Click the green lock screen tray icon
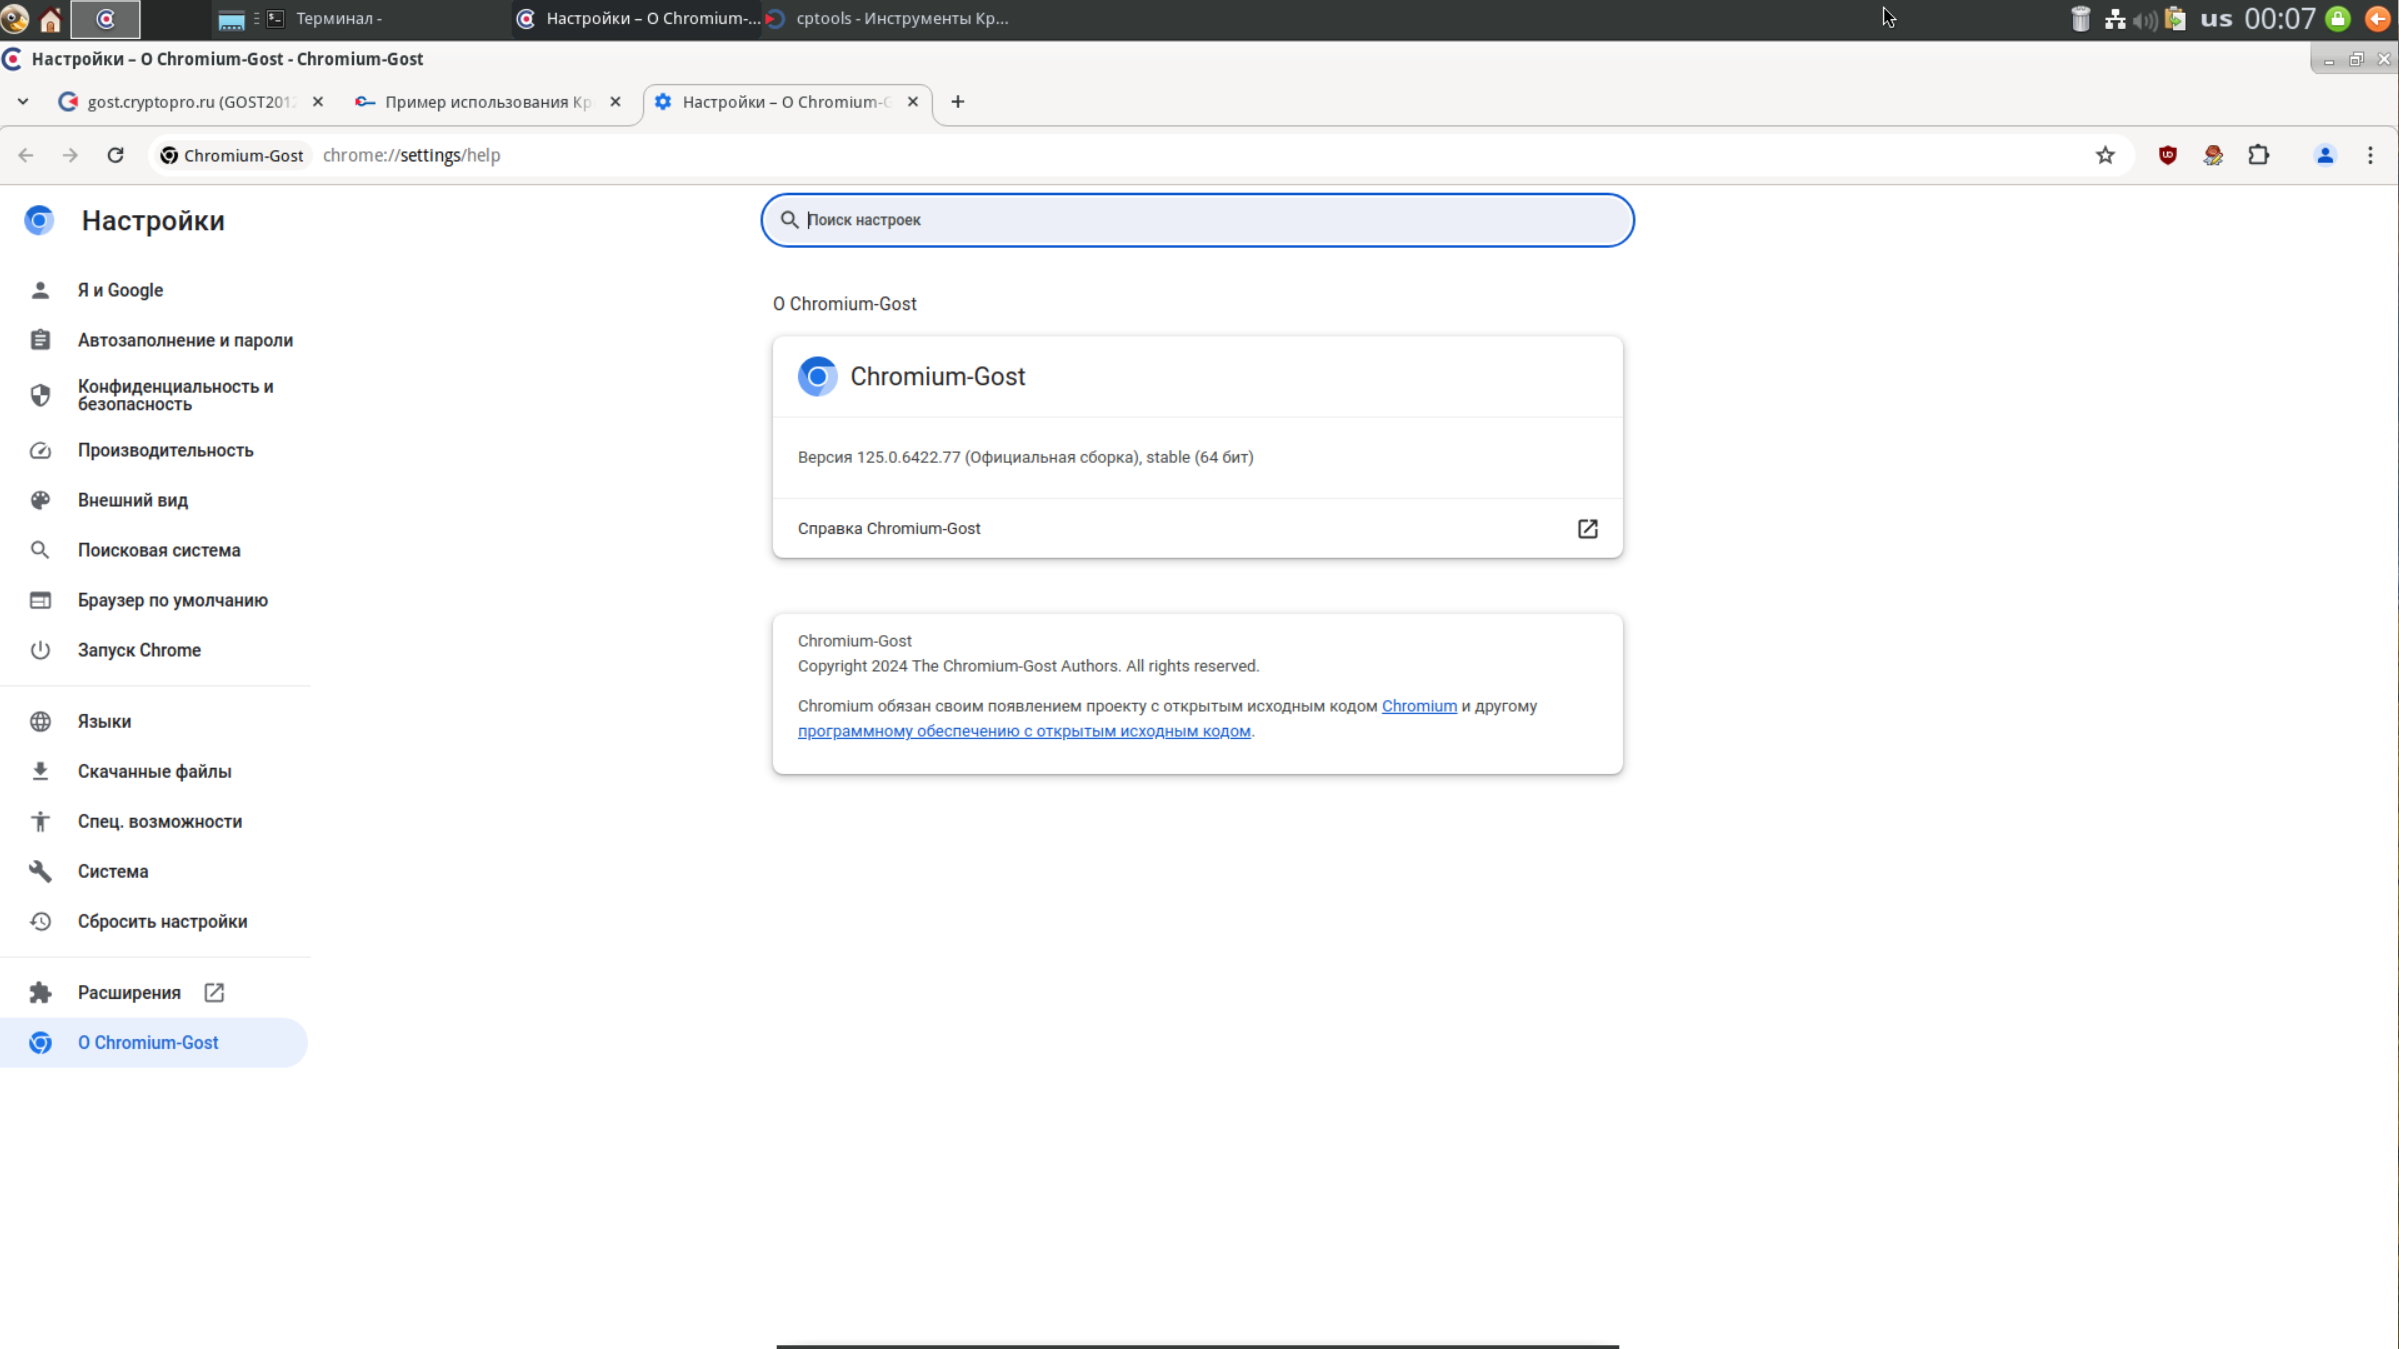The width and height of the screenshot is (2399, 1349). point(2338,18)
